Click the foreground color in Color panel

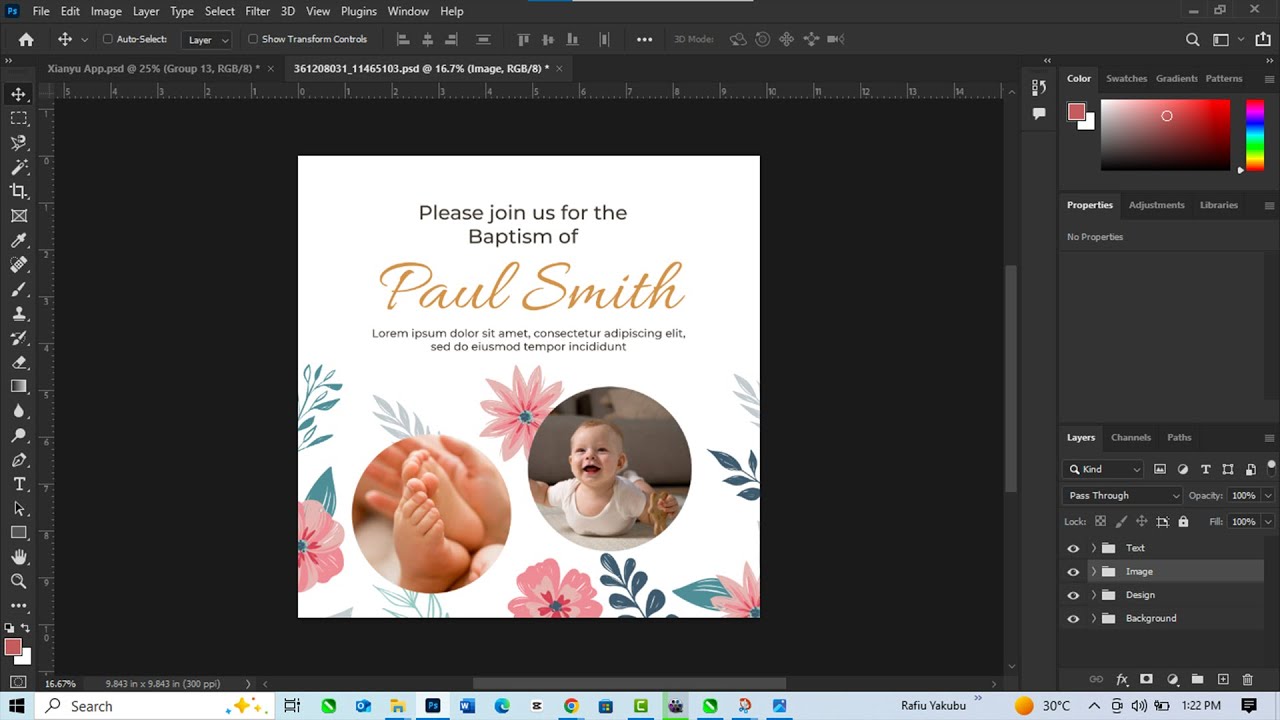1076,112
